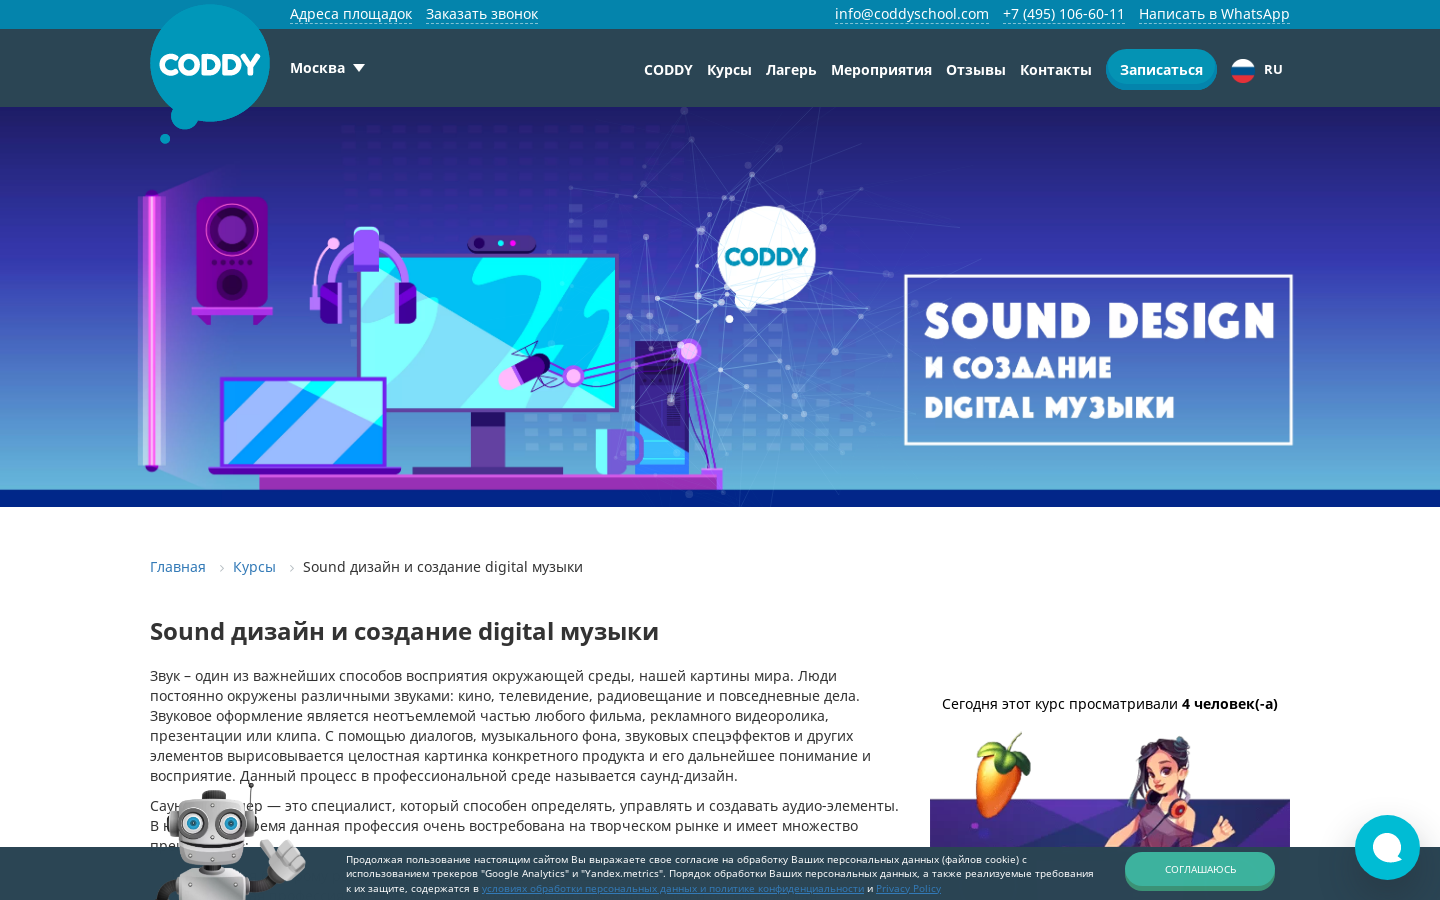The width and height of the screenshot is (1440, 900).
Task: Click the page heading Sound дизайн и создание digital музыки
Action: (404, 632)
